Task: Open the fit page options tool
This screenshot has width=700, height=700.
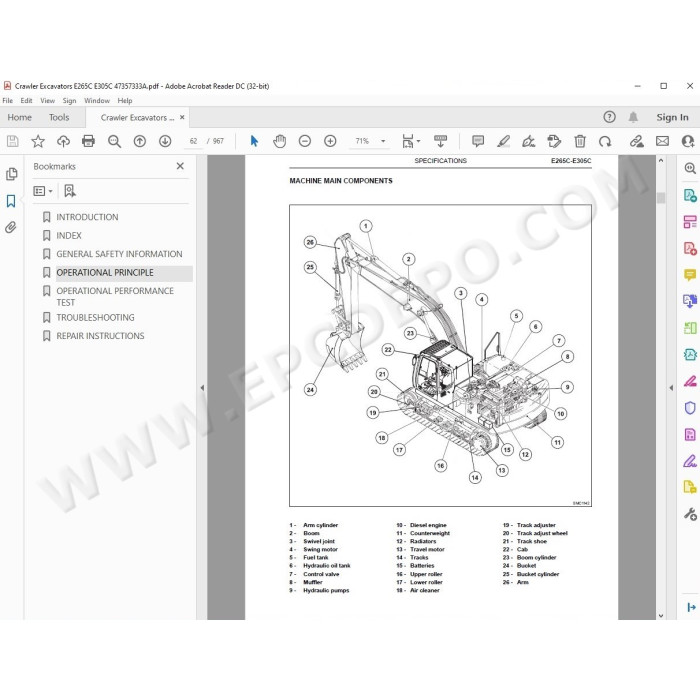Action: click(x=410, y=142)
